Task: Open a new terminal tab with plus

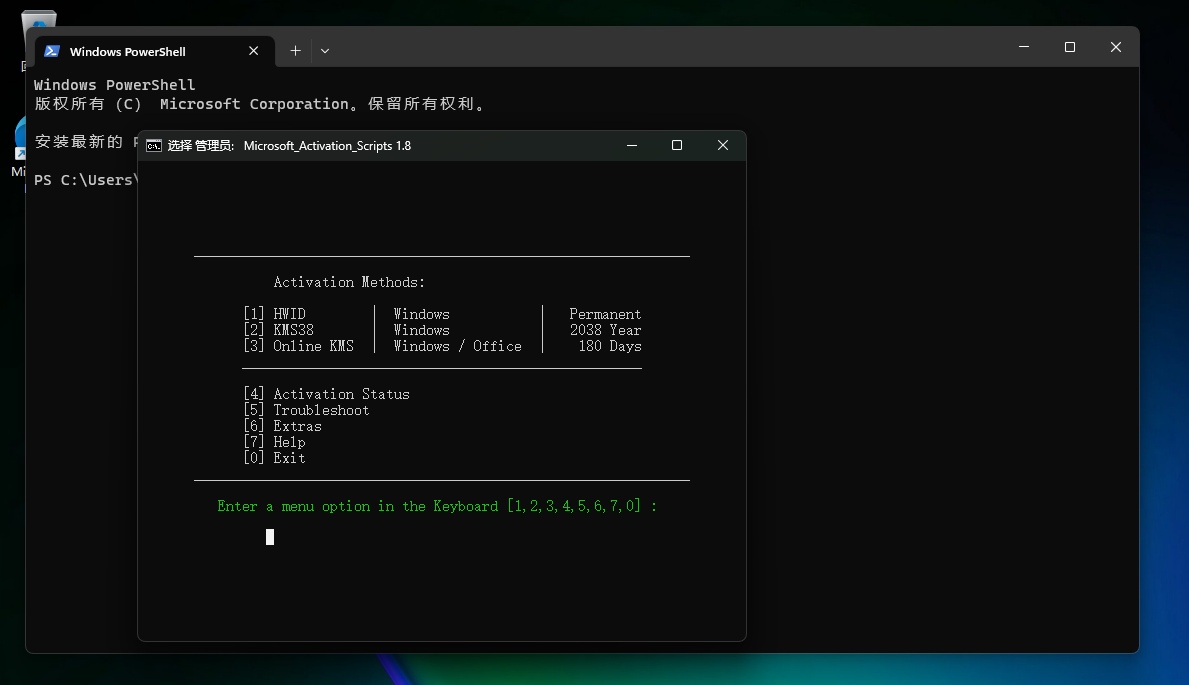Action: (x=295, y=51)
